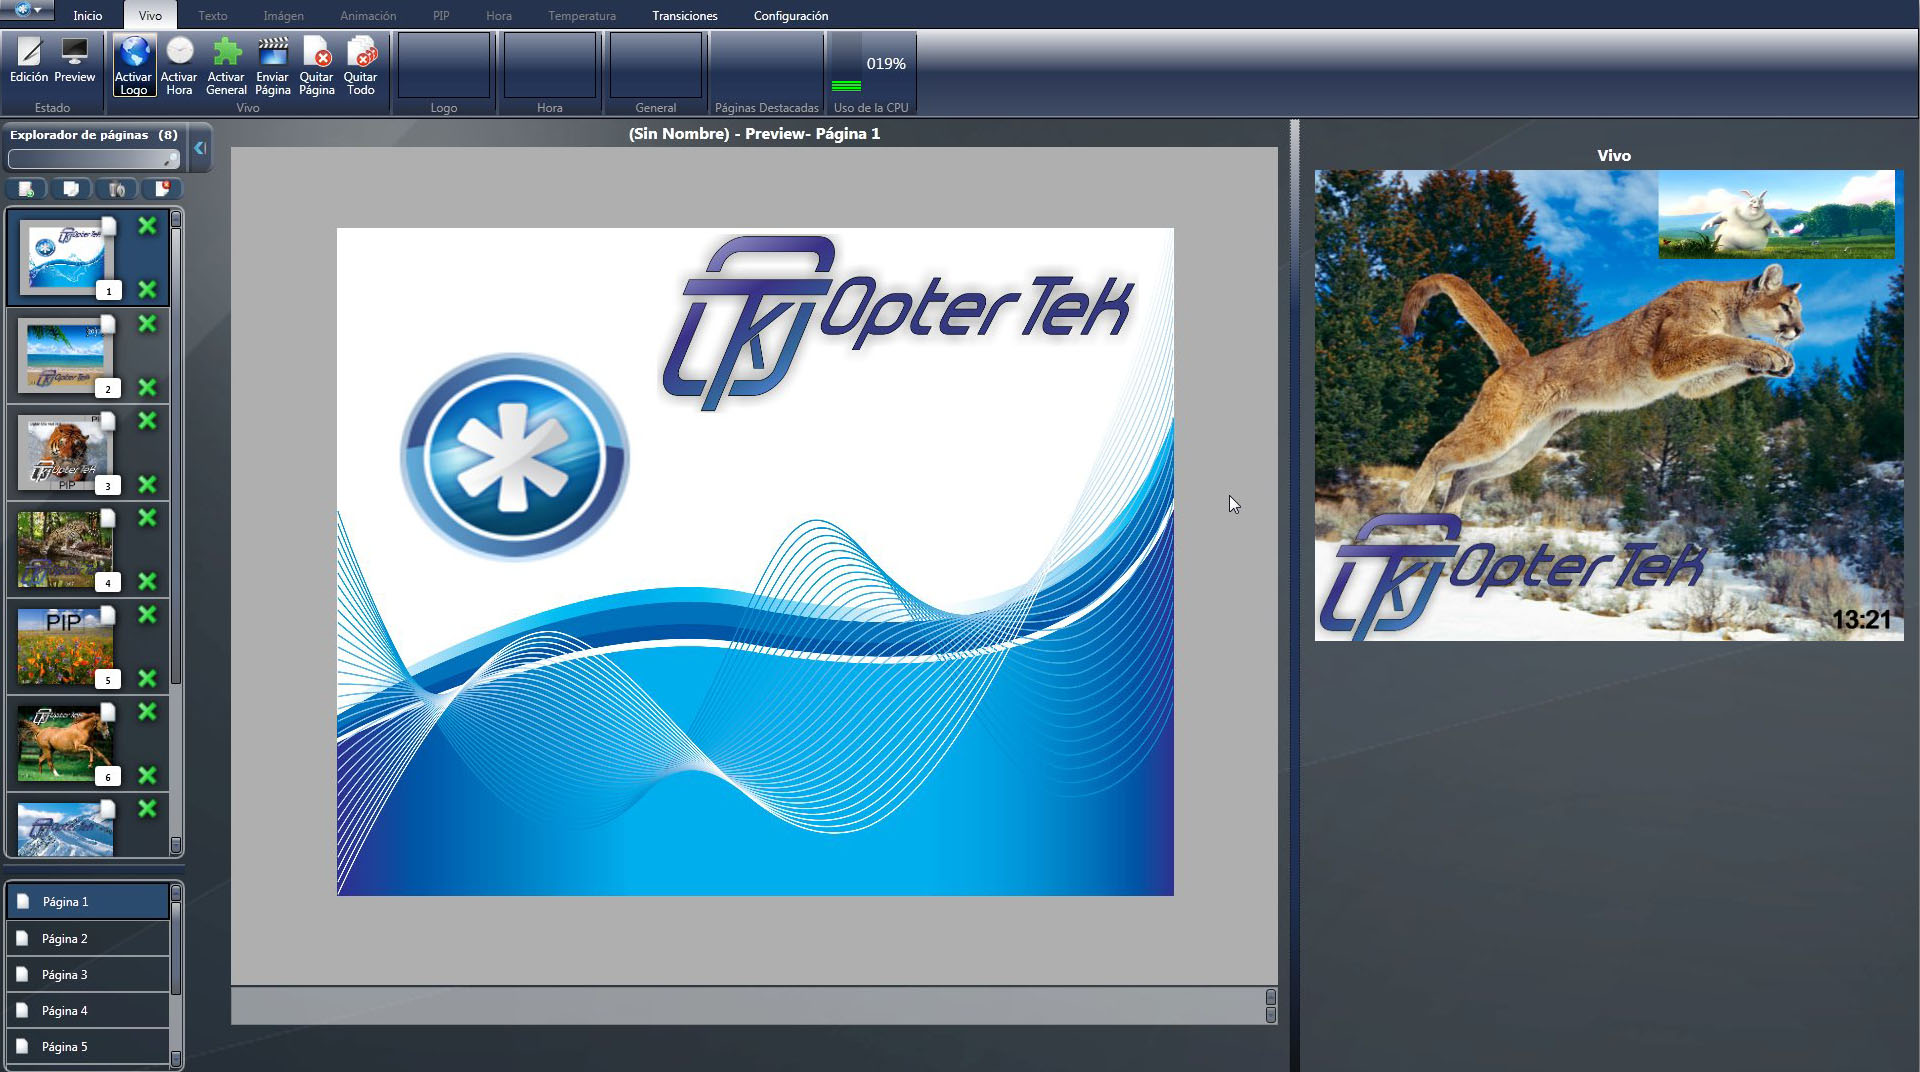The height and width of the screenshot is (1072, 1920).
Task: Click the duplicate page icon
Action: click(x=71, y=189)
